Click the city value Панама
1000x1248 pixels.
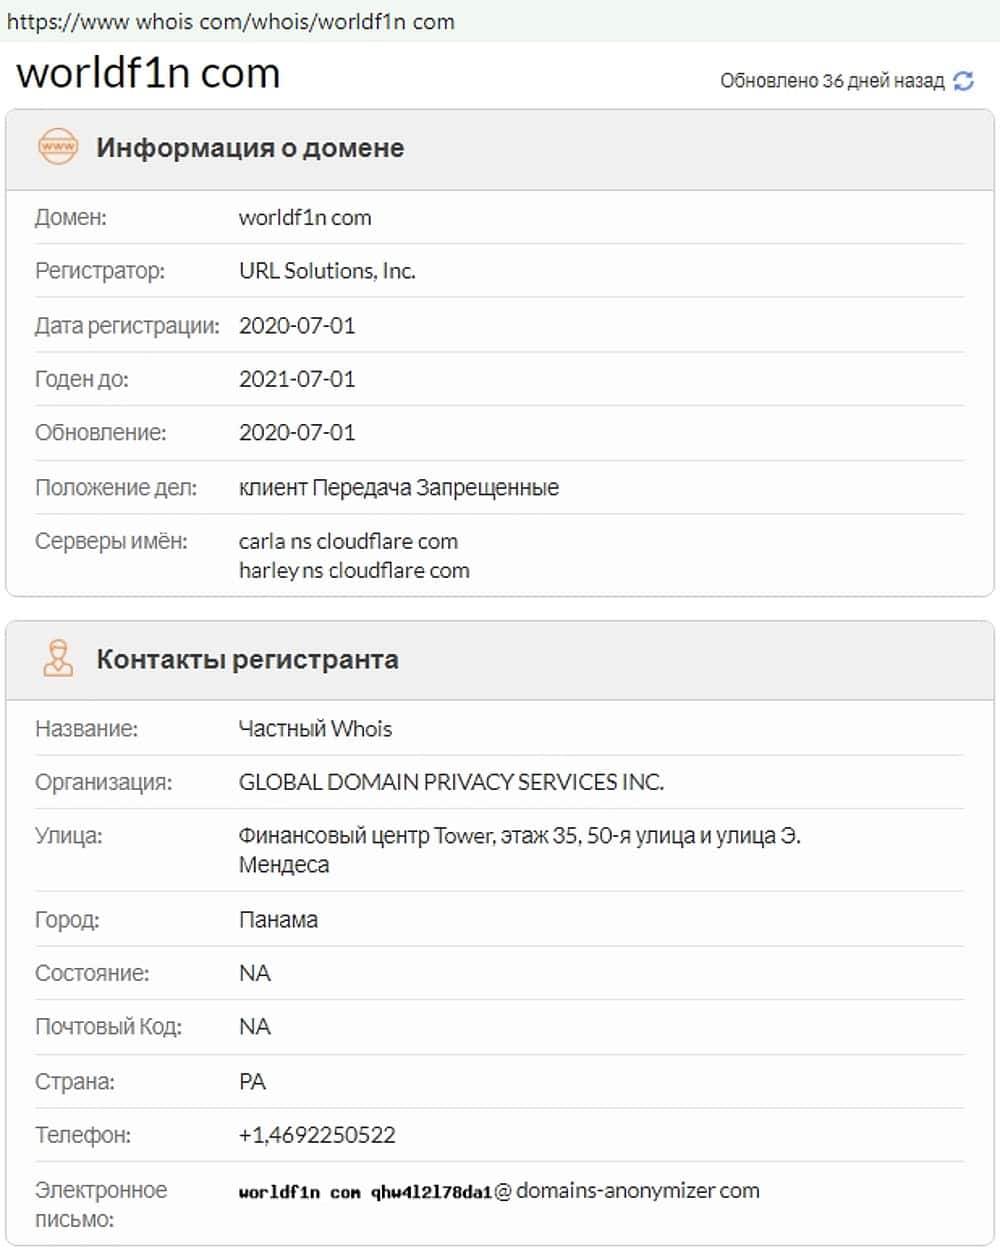click(278, 919)
